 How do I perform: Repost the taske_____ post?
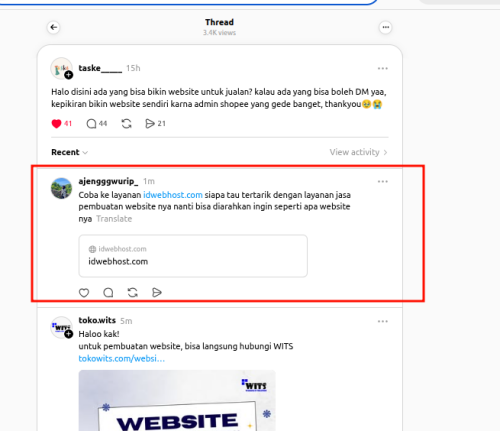(126, 124)
